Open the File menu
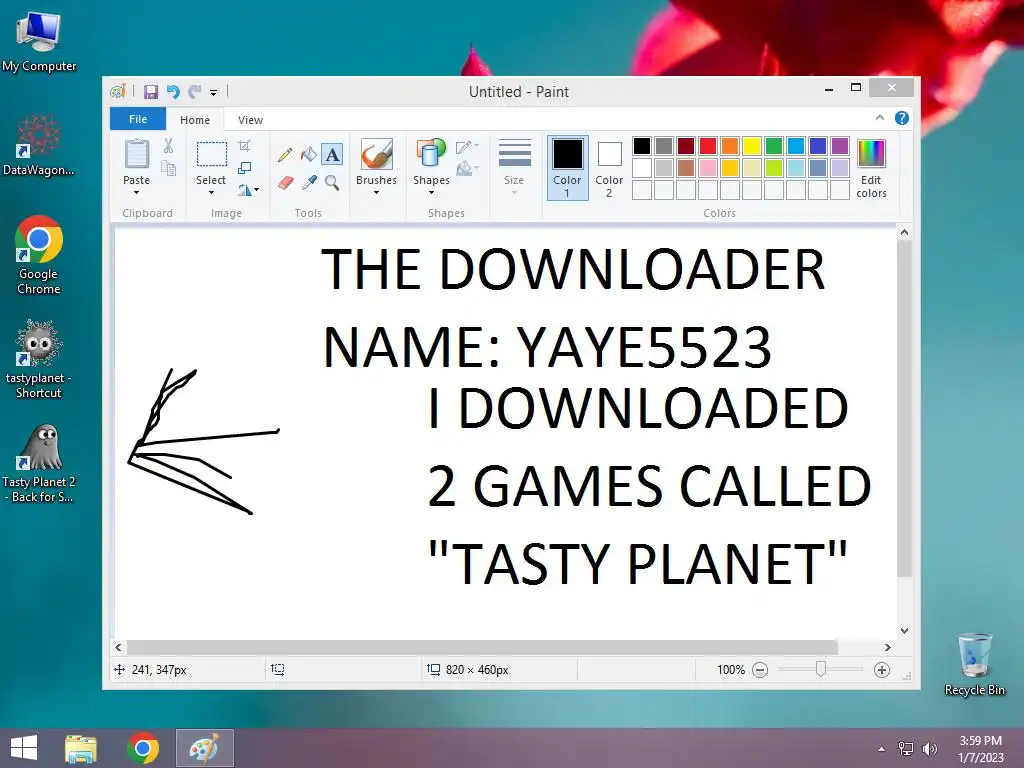The width and height of the screenshot is (1024, 768). point(138,119)
